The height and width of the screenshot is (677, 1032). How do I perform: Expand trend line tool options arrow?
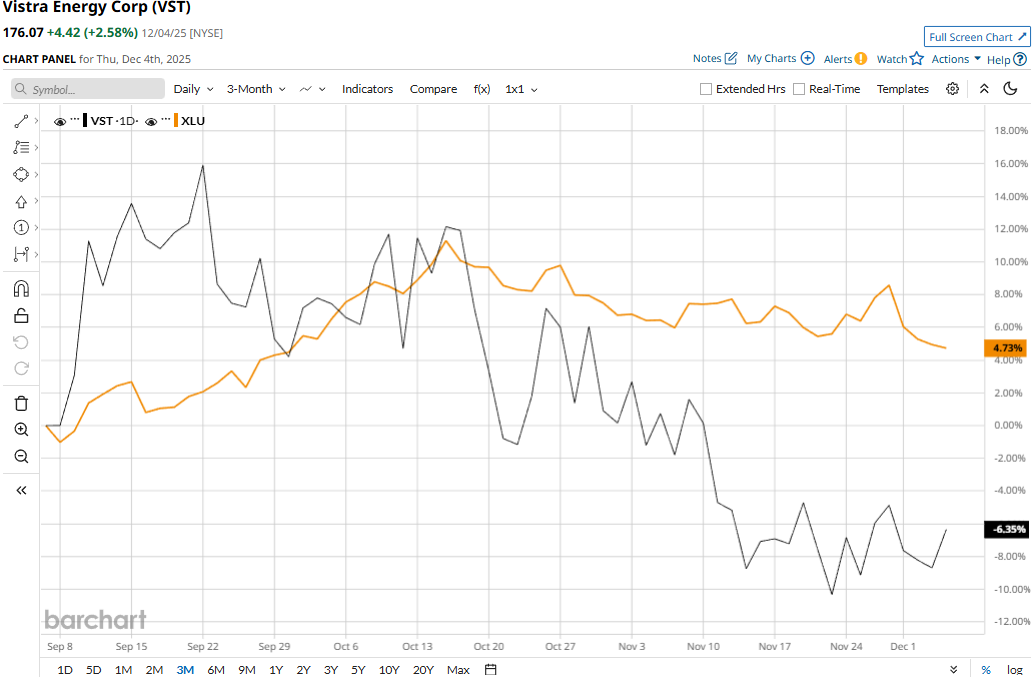pos(36,121)
